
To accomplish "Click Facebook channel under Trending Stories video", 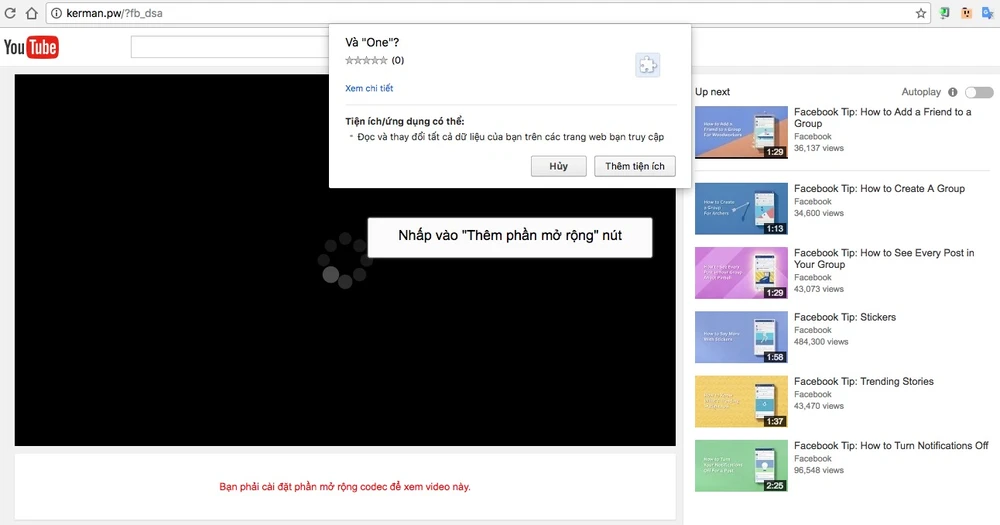I will [812, 394].
